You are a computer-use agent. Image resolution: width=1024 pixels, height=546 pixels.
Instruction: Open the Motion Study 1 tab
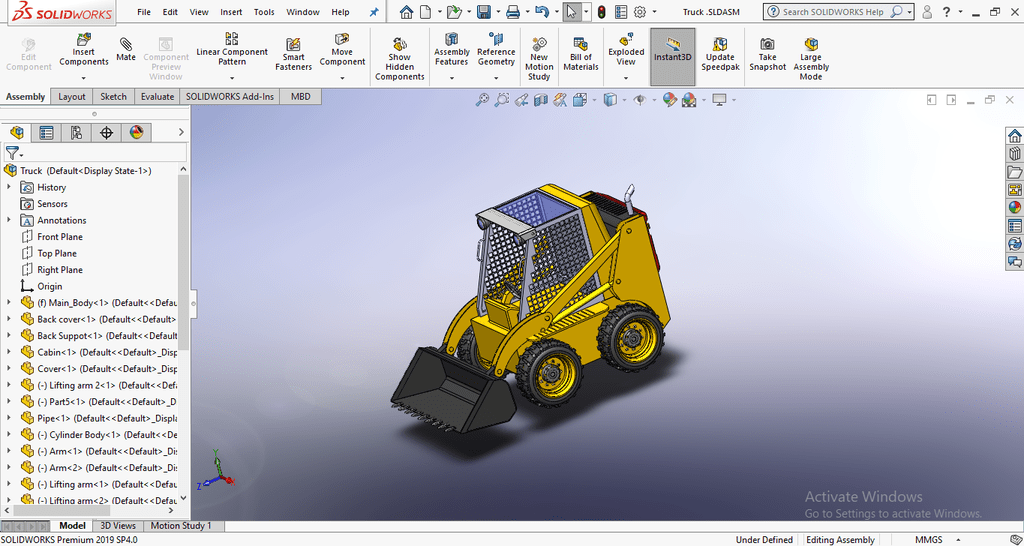coord(181,525)
